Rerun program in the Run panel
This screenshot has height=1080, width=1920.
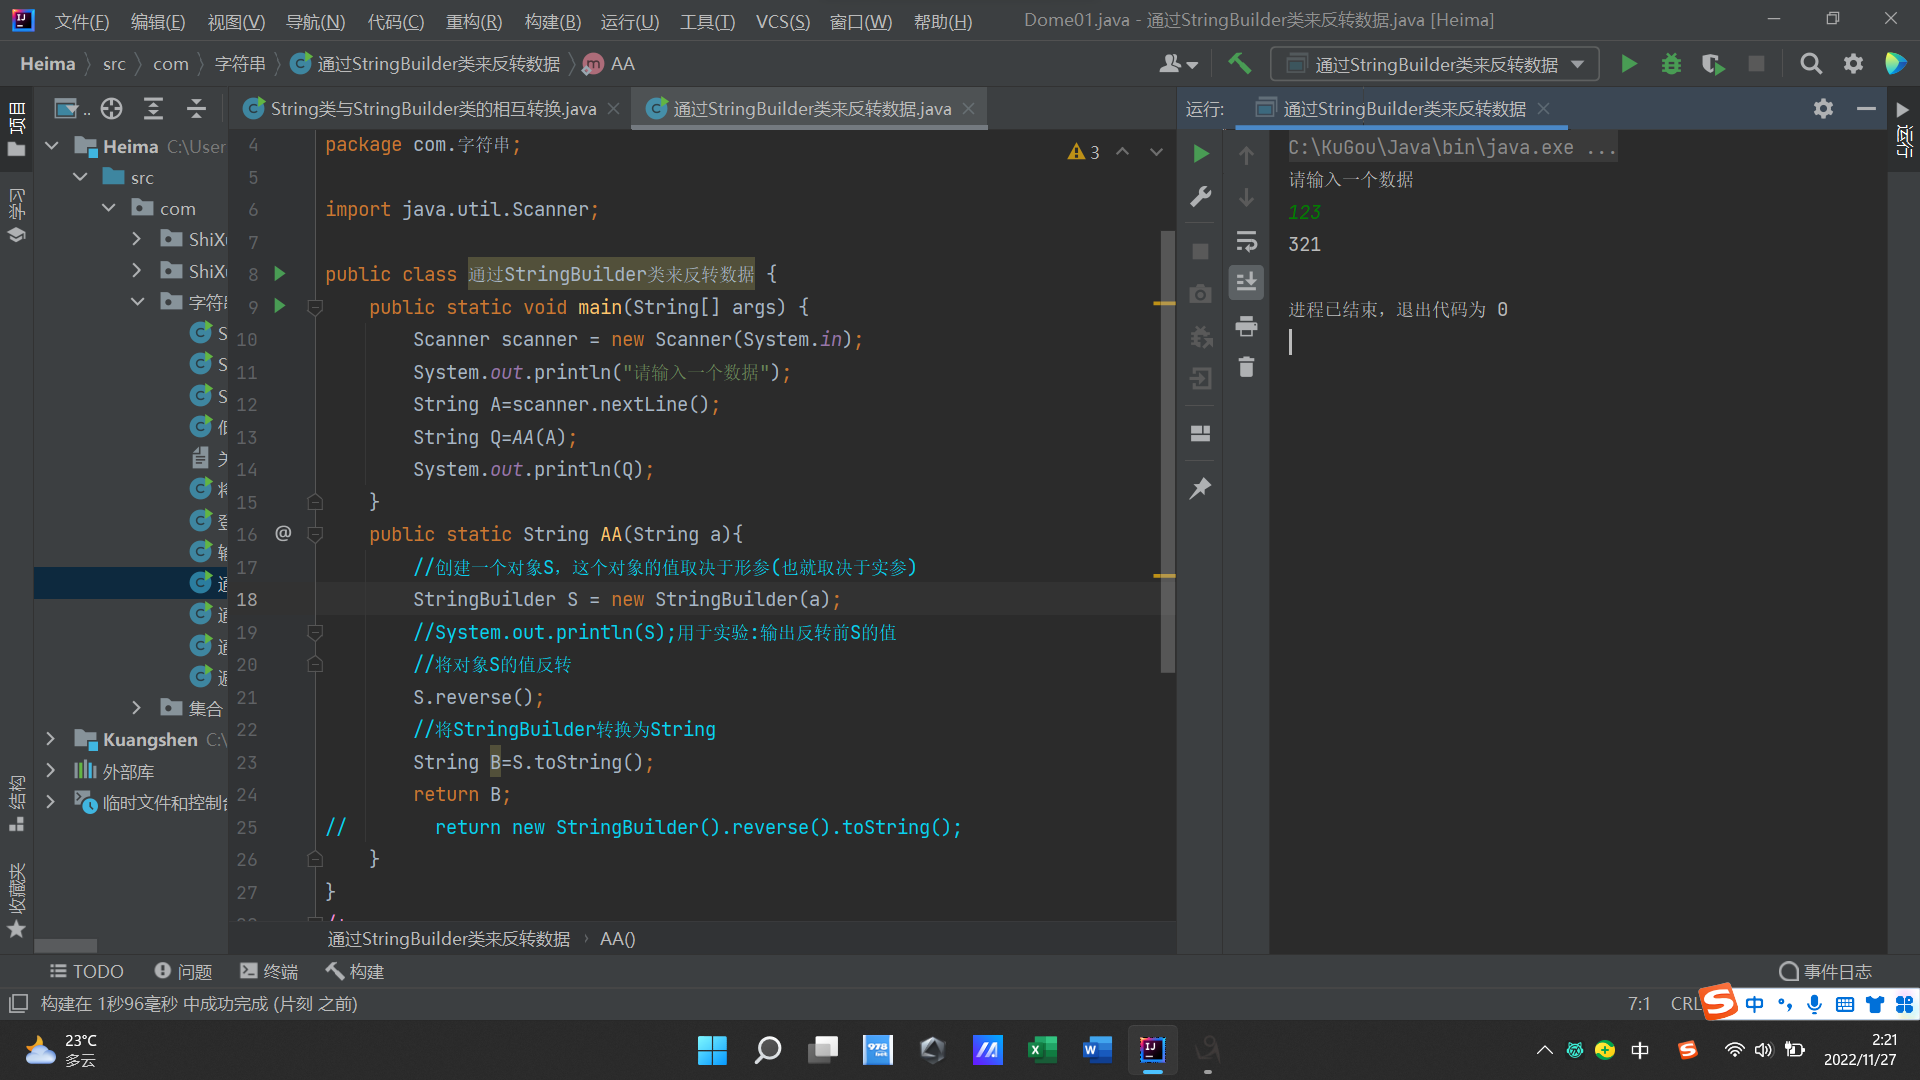pyautogui.click(x=1201, y=153)
